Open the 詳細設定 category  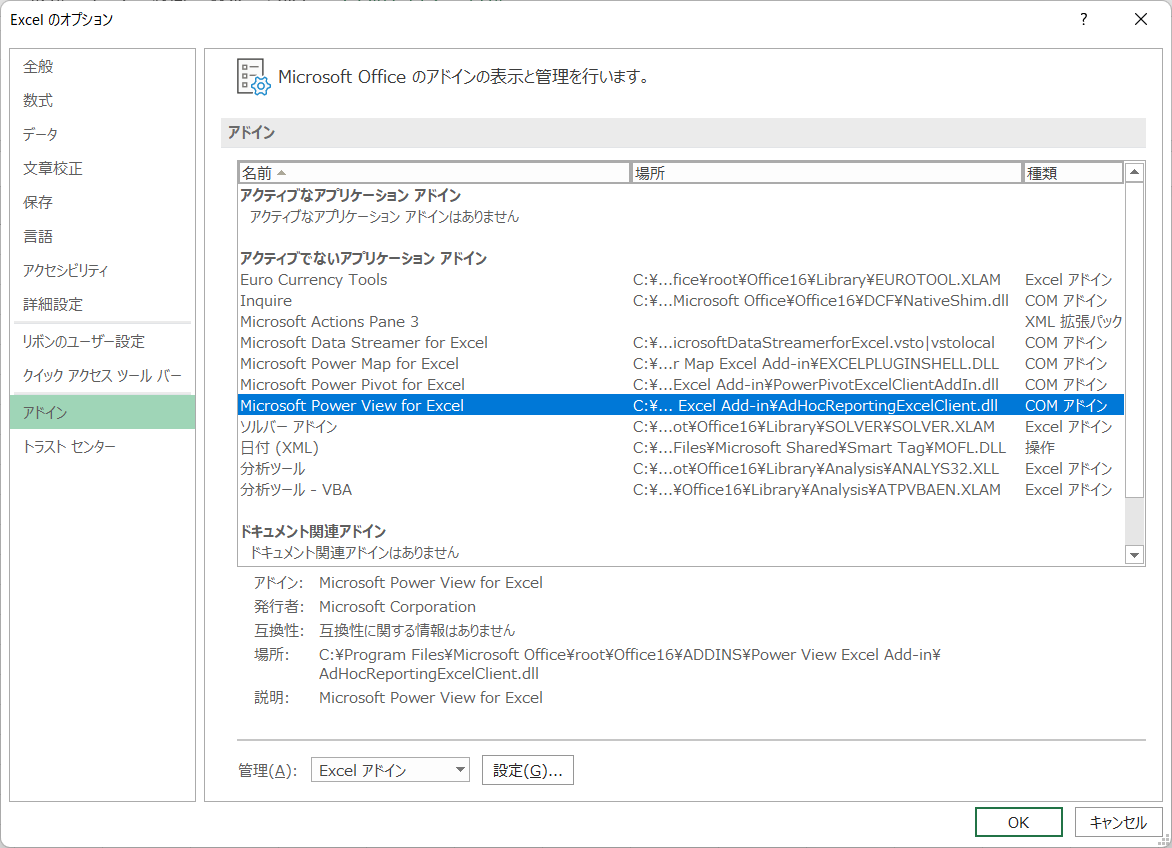tap(102, 304)
